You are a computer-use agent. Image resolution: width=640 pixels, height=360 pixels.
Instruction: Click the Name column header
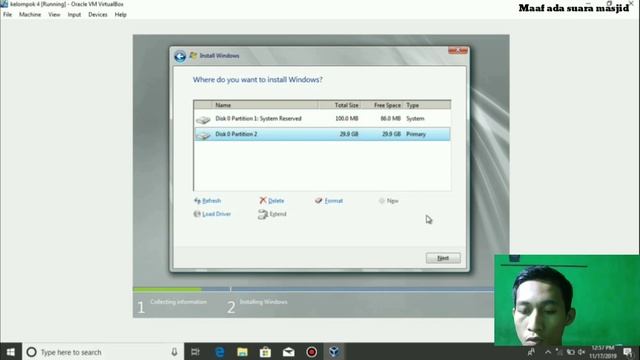click(264, 105)
